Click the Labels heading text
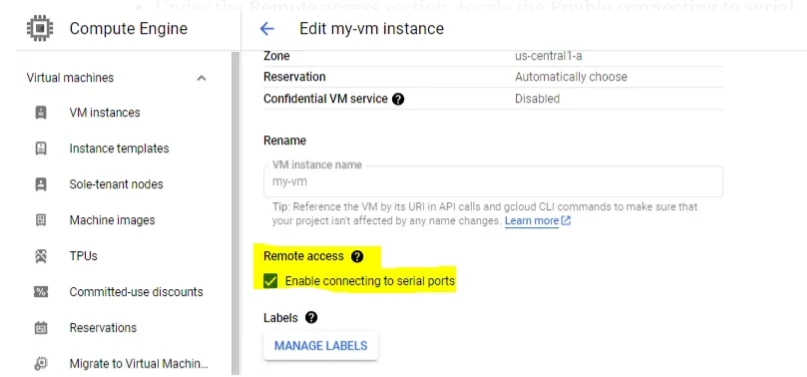This screenshot has height=377, width=807. coord(280,318)
